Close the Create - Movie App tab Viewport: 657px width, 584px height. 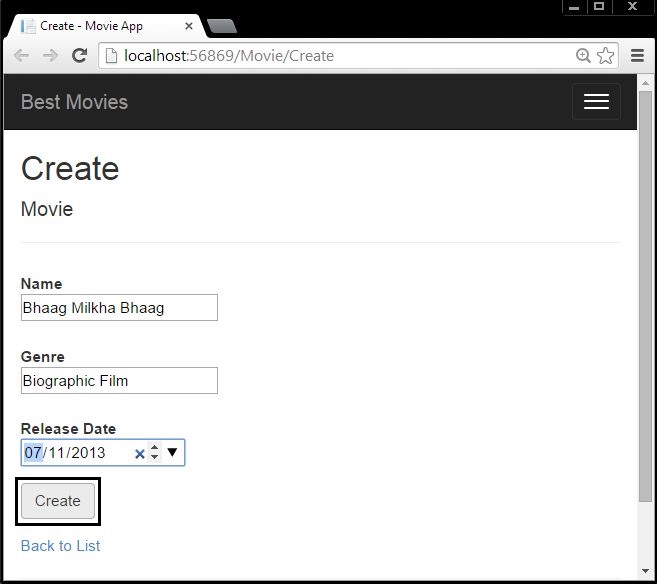point(189,26)
